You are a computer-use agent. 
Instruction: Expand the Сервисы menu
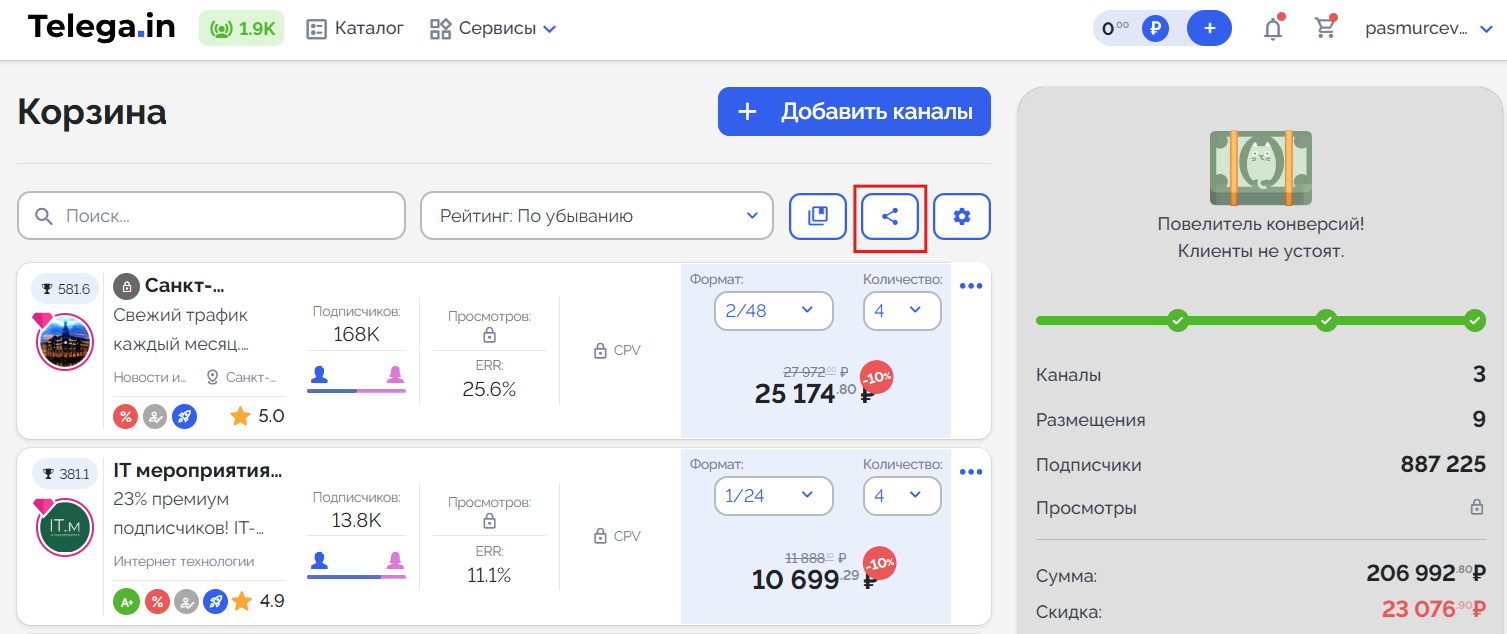pyautogui.click(x=493, y=29)
